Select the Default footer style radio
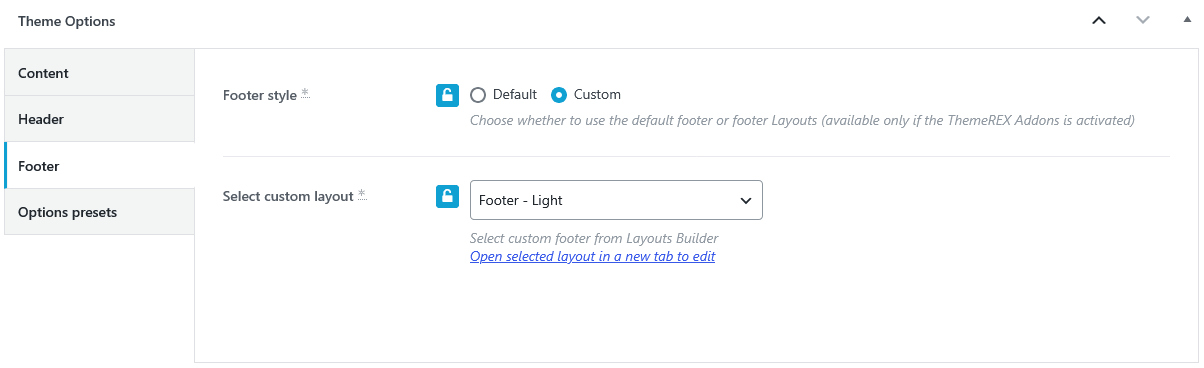 pyautogui.click(x=478, y=95)
